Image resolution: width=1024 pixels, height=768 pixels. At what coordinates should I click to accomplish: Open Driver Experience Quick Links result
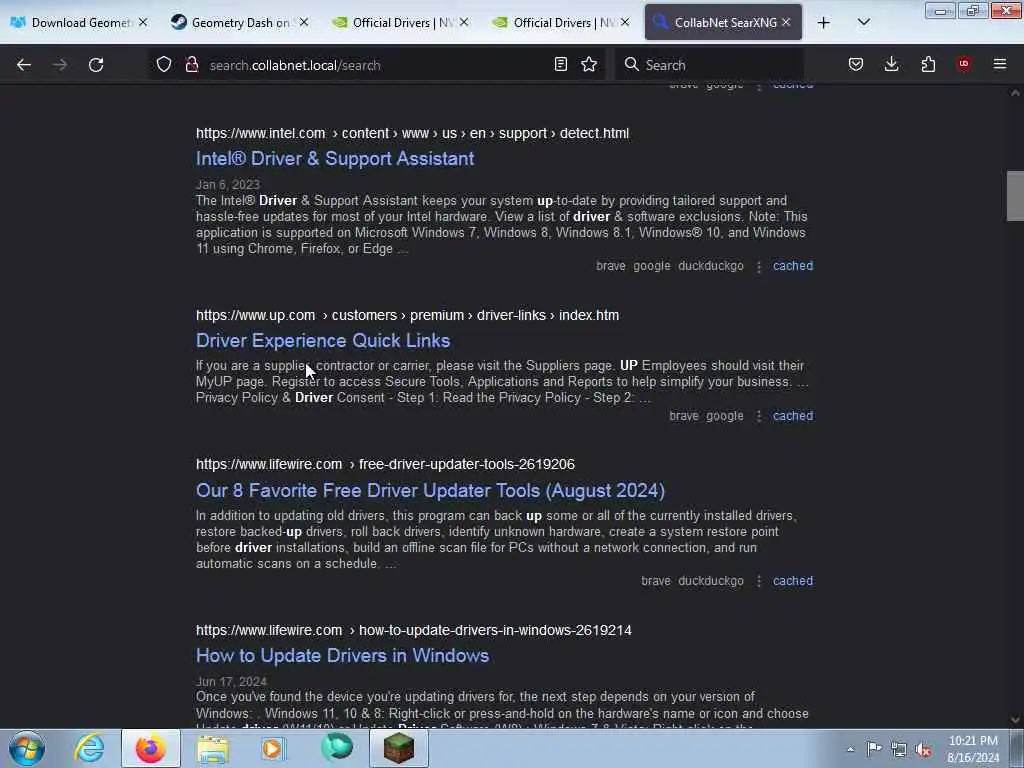(323, 341)
